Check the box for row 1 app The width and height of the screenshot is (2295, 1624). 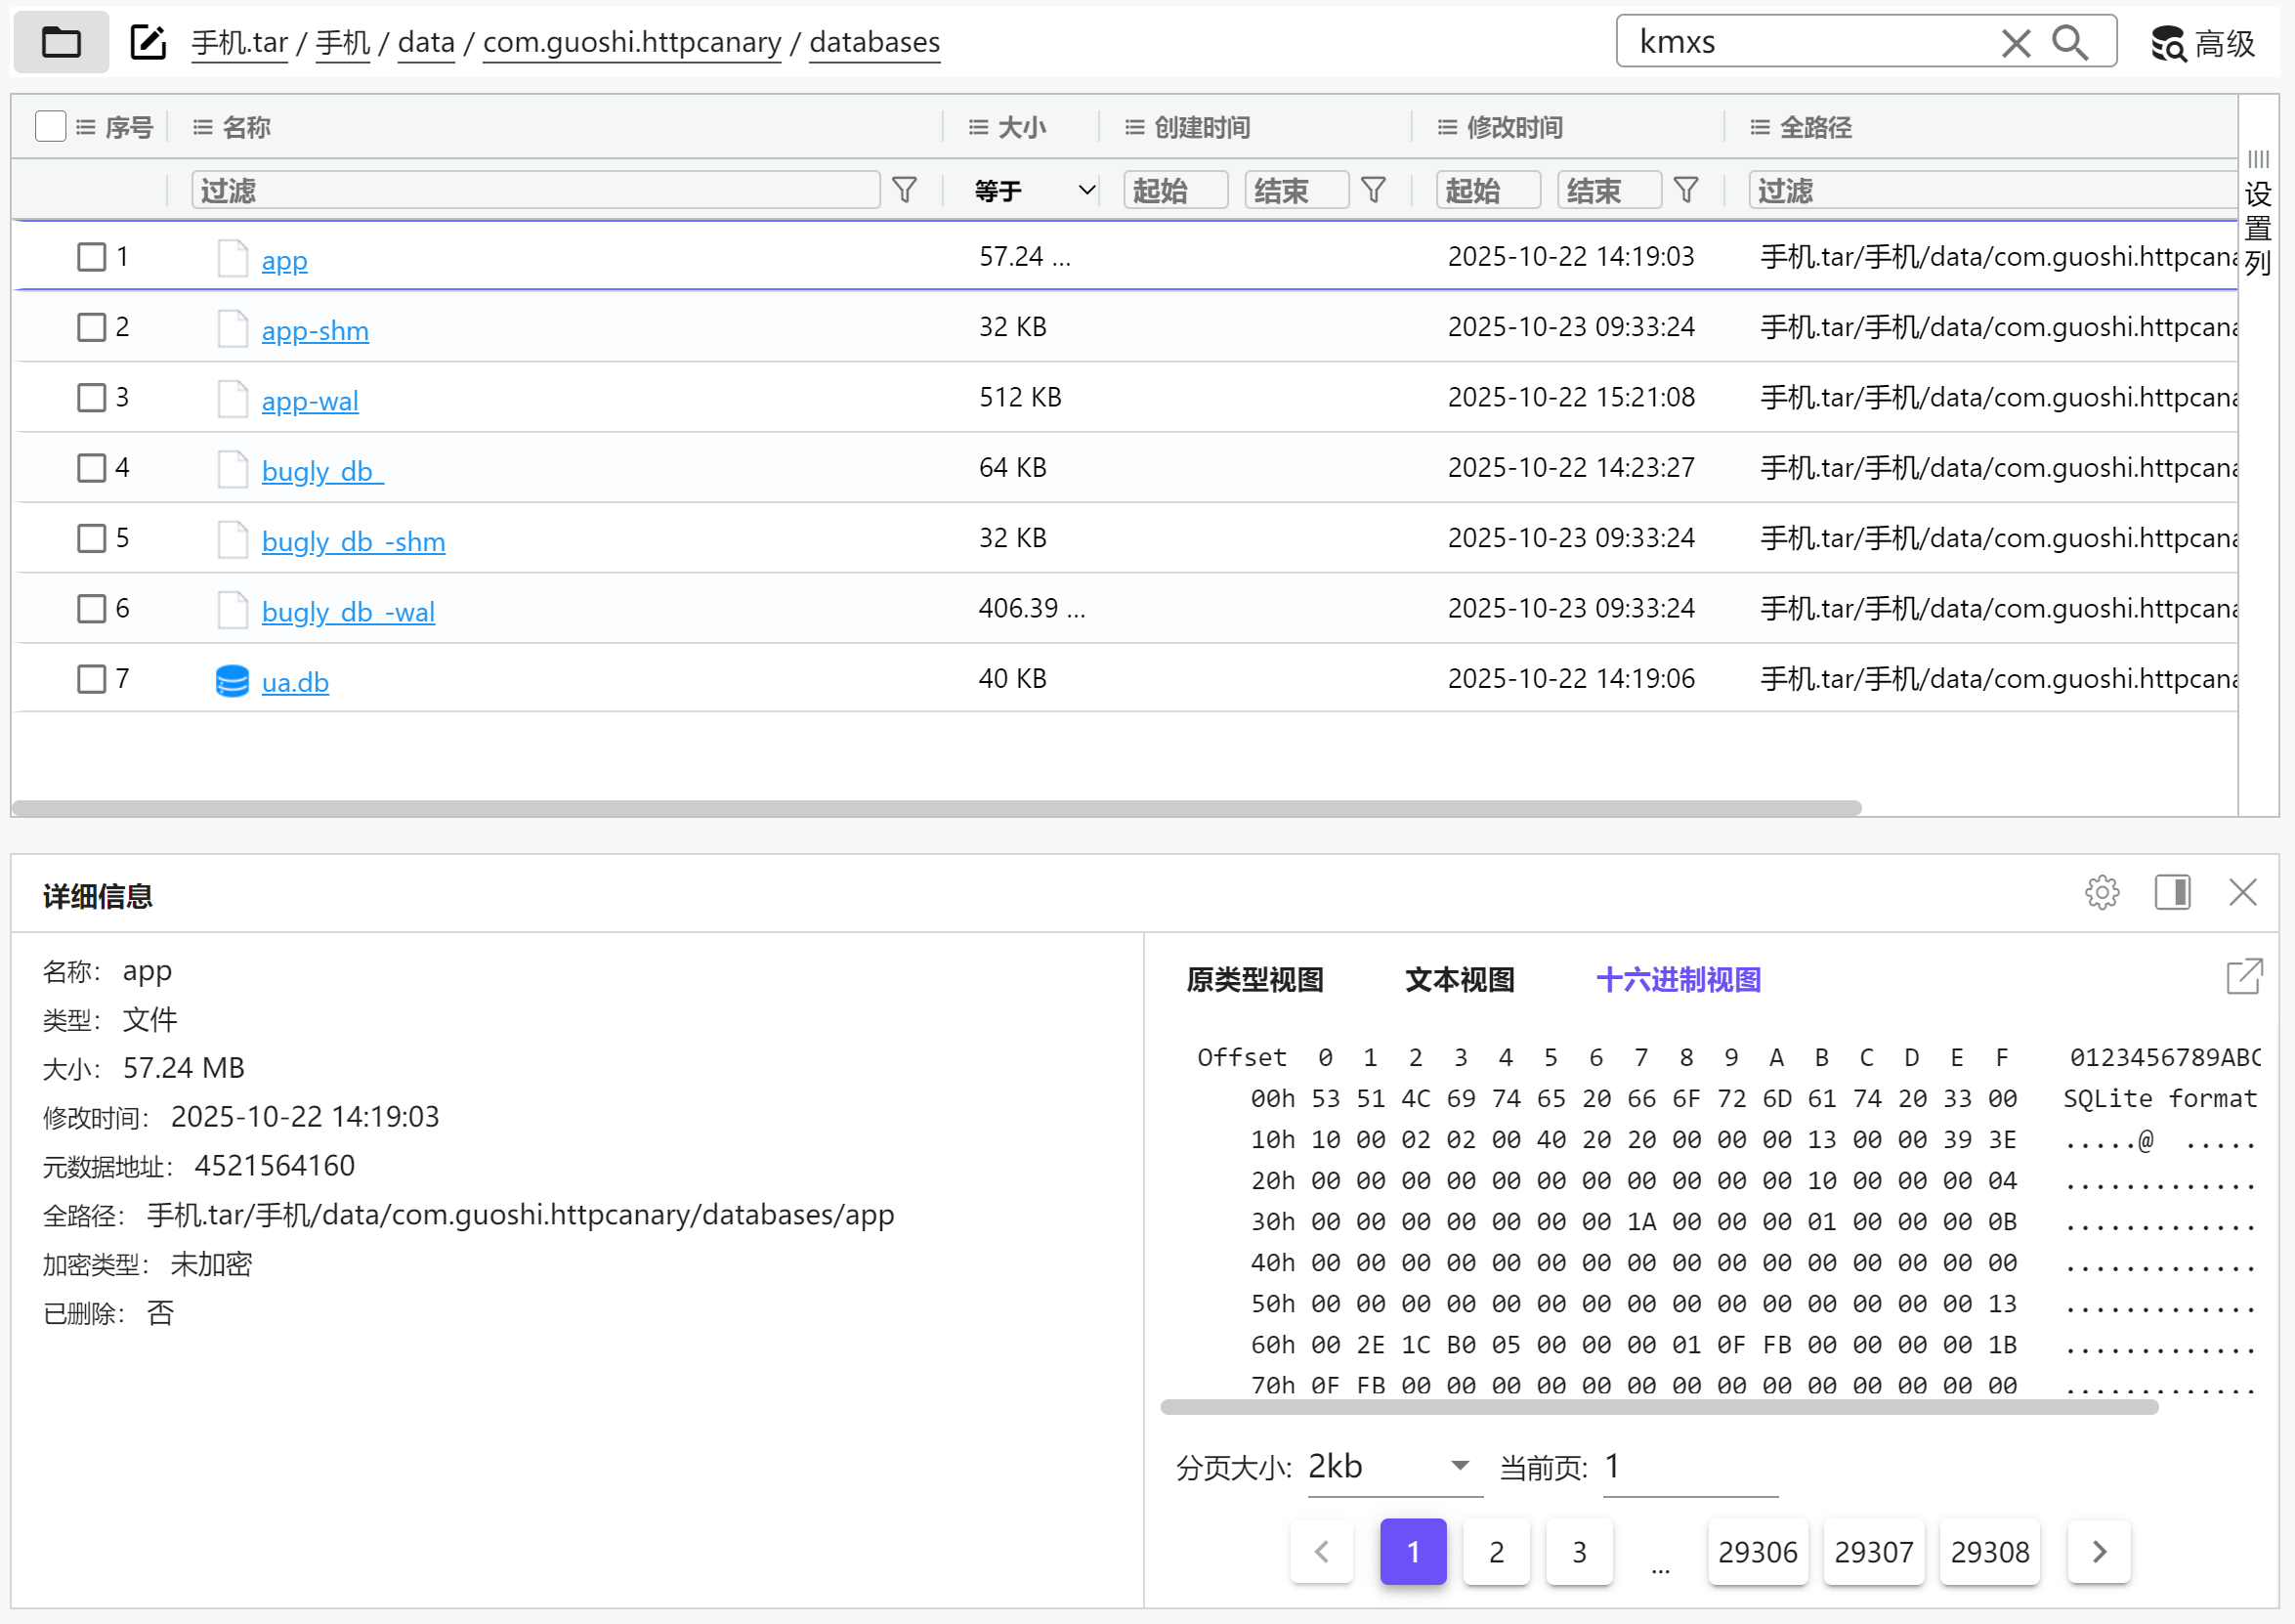click(91, 257)
